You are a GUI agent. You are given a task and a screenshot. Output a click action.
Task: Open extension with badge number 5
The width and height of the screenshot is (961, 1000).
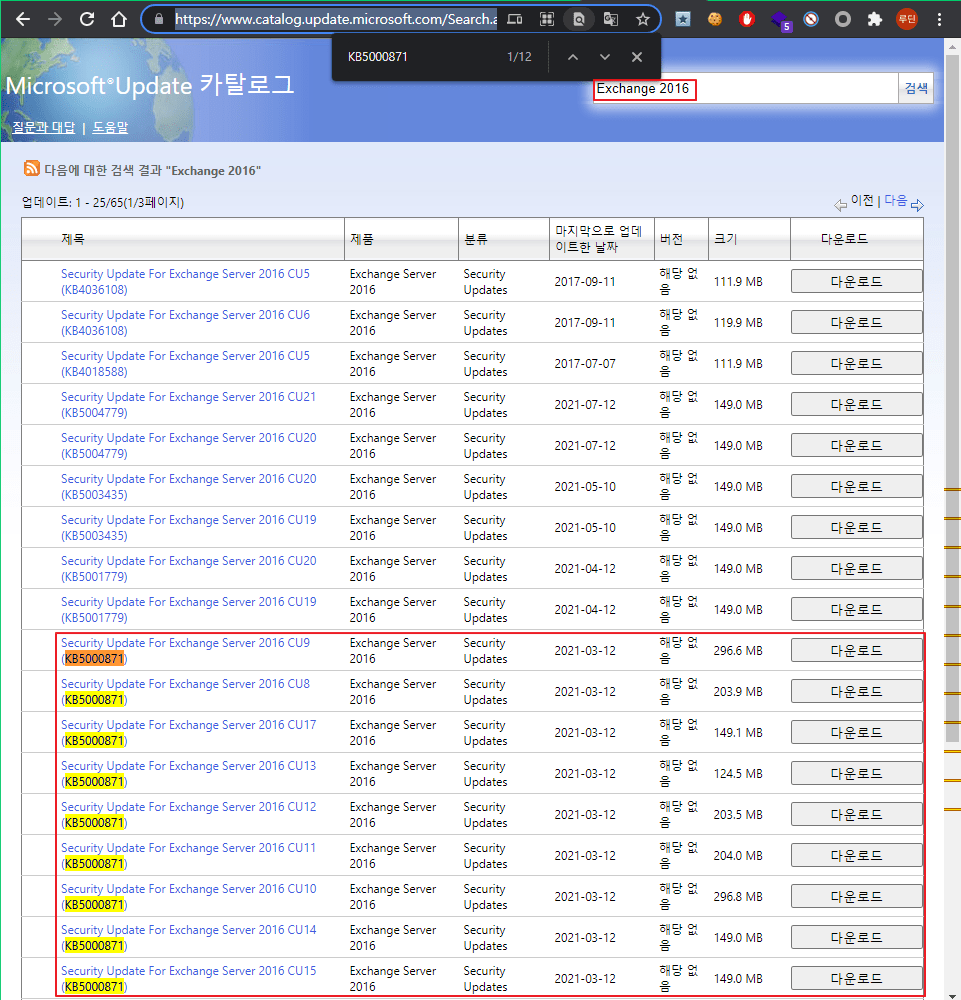click(780, 20)
